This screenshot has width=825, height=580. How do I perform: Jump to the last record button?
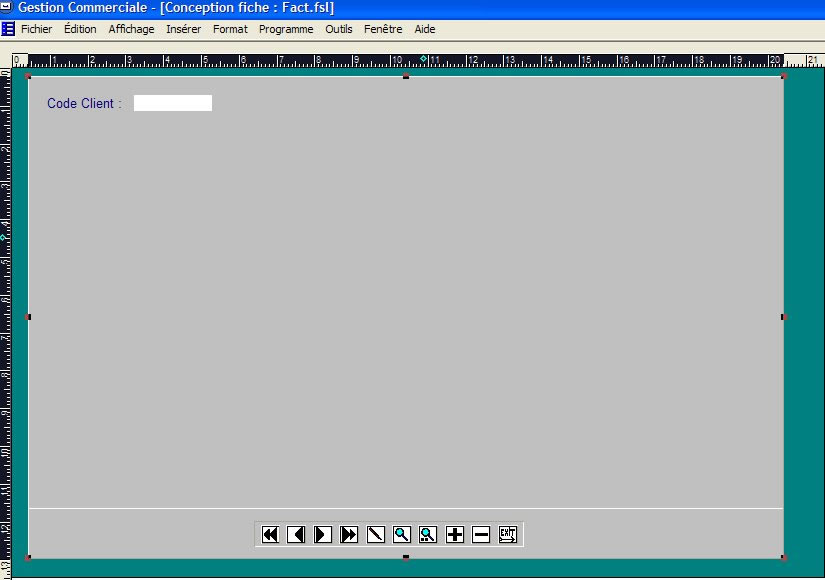tap(349, 535)
